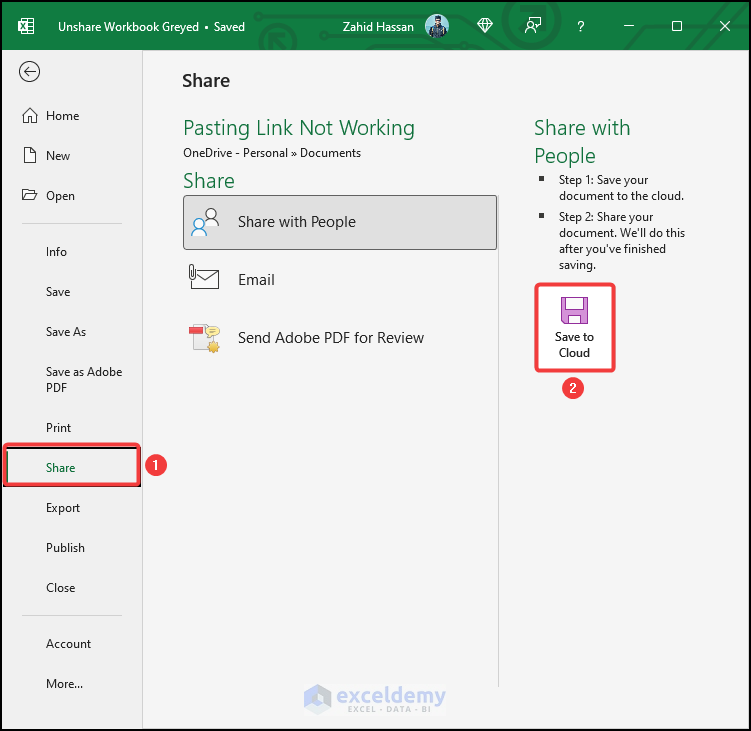Click the back arrow icon
Screen dimensions: 751x731
coord(30,71)
